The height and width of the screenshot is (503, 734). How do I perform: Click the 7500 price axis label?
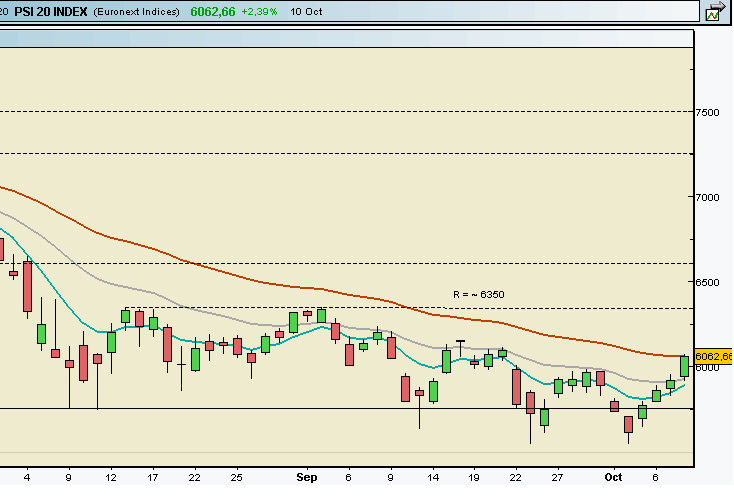click(708, 112)
